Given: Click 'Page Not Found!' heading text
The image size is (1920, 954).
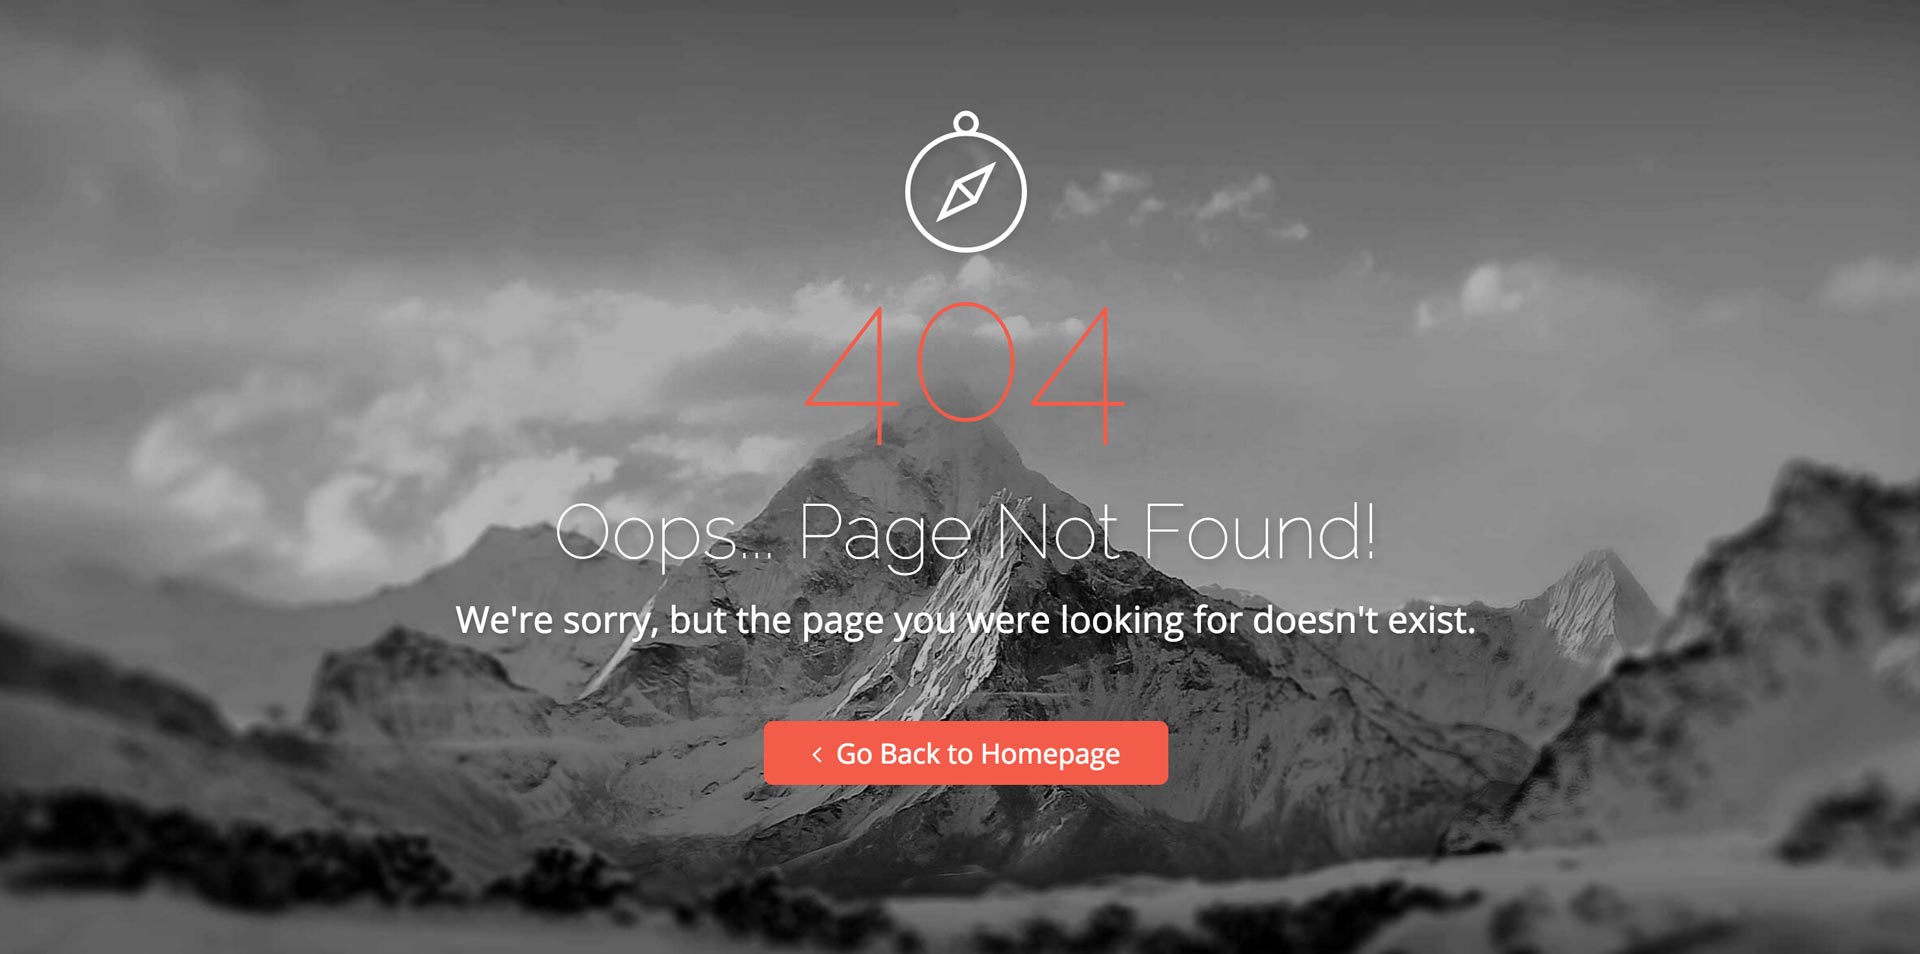Looking at the screenshot, I should tap(1087, 535).
